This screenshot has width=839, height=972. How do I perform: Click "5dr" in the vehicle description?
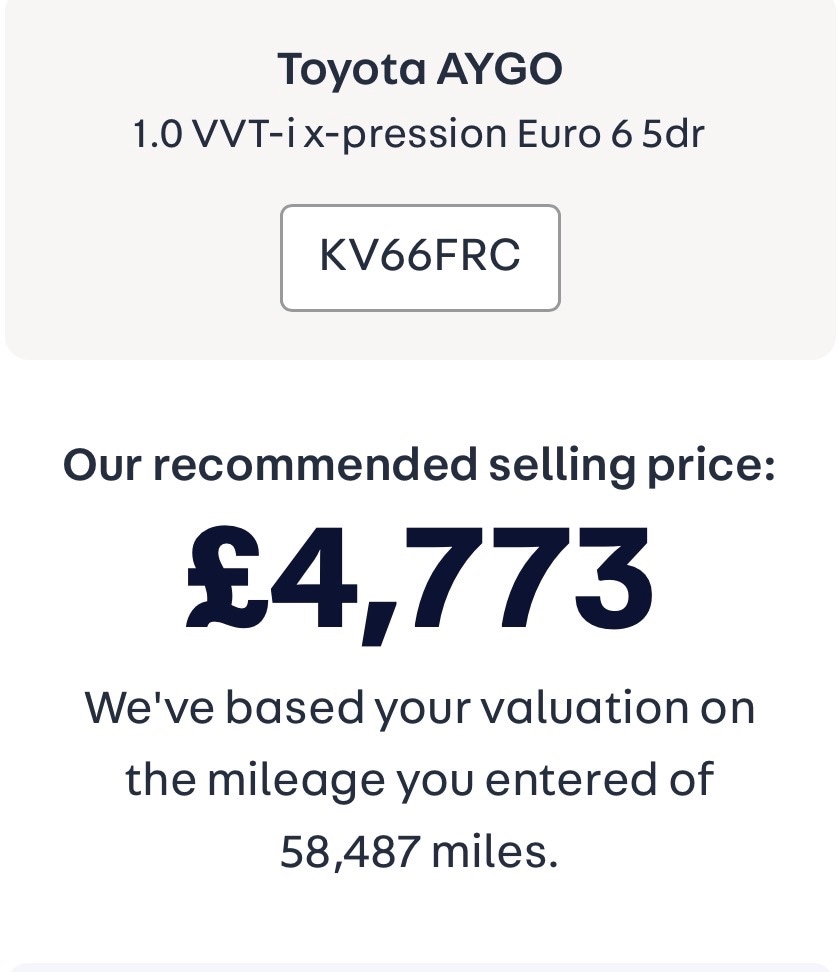(x=673, y=133)
